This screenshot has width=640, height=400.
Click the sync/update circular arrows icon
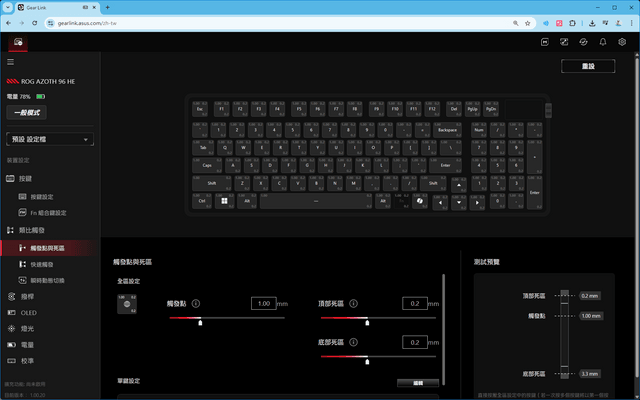tap(583, 42)
